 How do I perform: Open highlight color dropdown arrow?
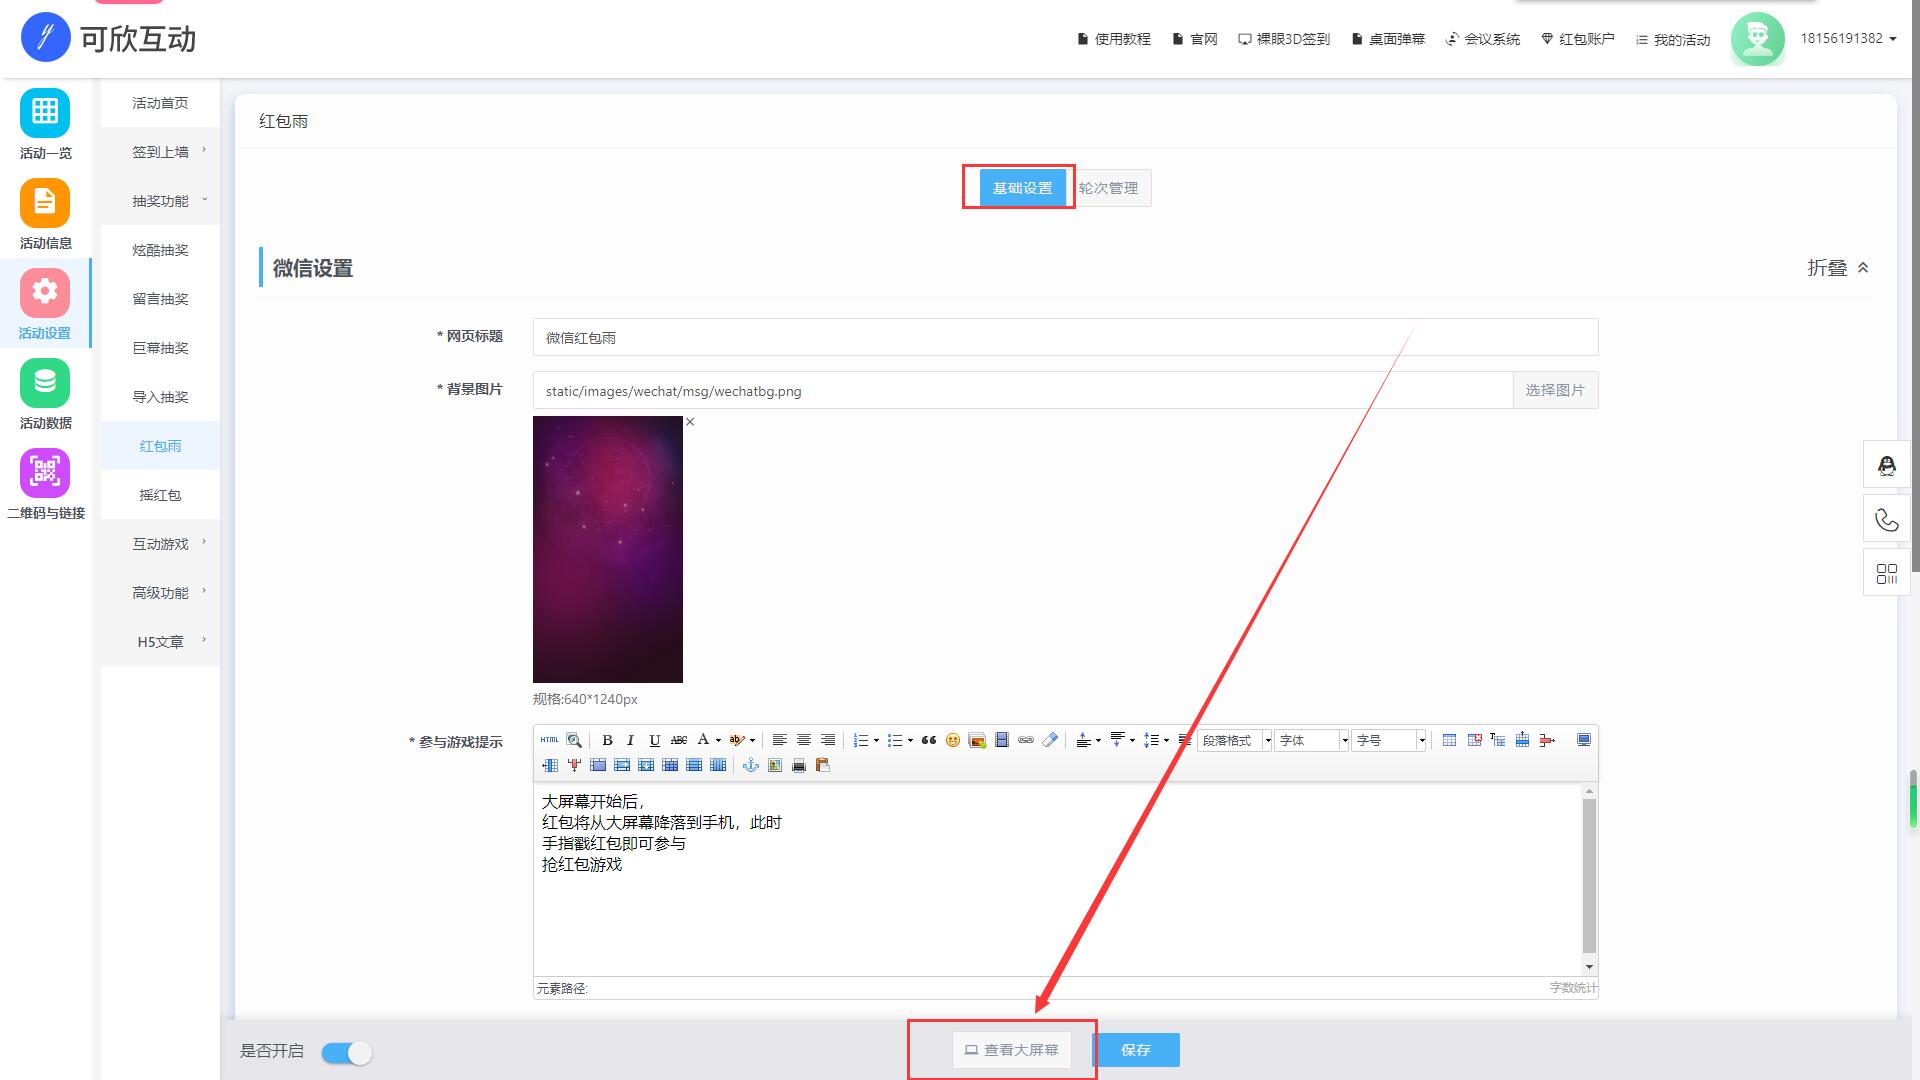point(752,741)
